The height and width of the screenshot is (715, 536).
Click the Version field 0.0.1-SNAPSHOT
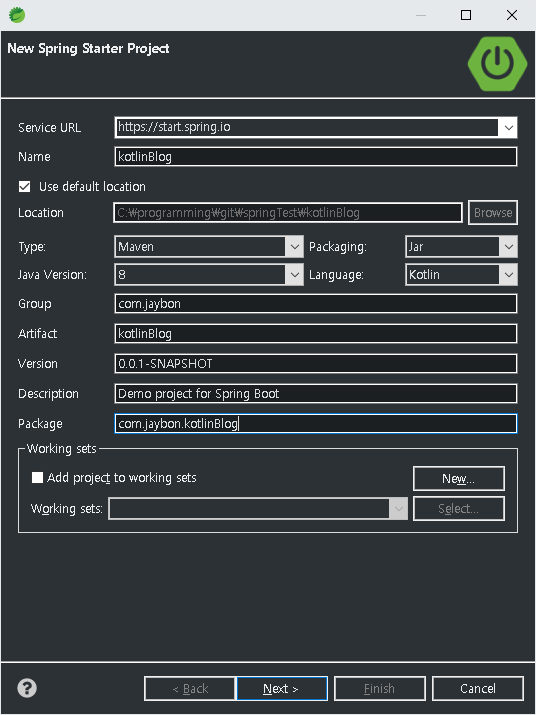pyautogui.click(x=316, y=364)
